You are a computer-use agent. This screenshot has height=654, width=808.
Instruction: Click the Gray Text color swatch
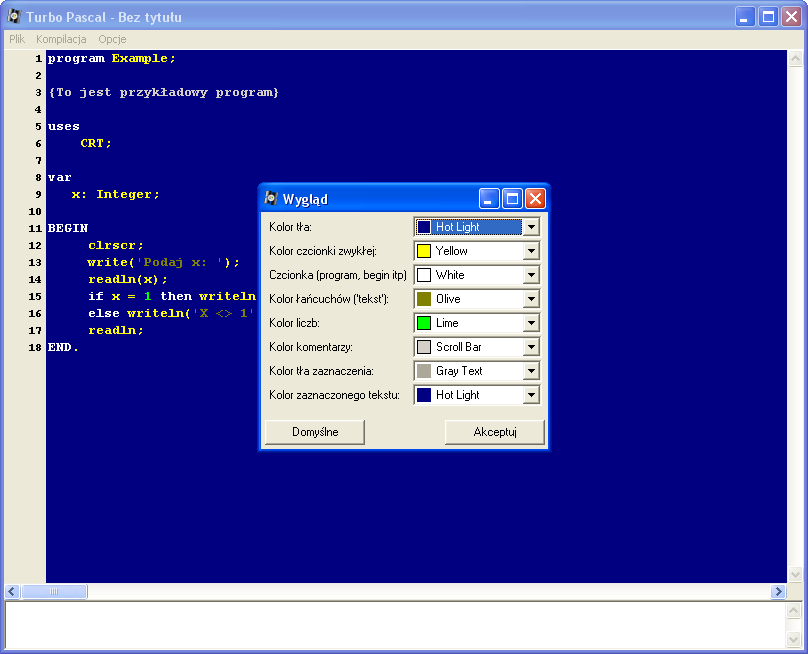point(424,371)
